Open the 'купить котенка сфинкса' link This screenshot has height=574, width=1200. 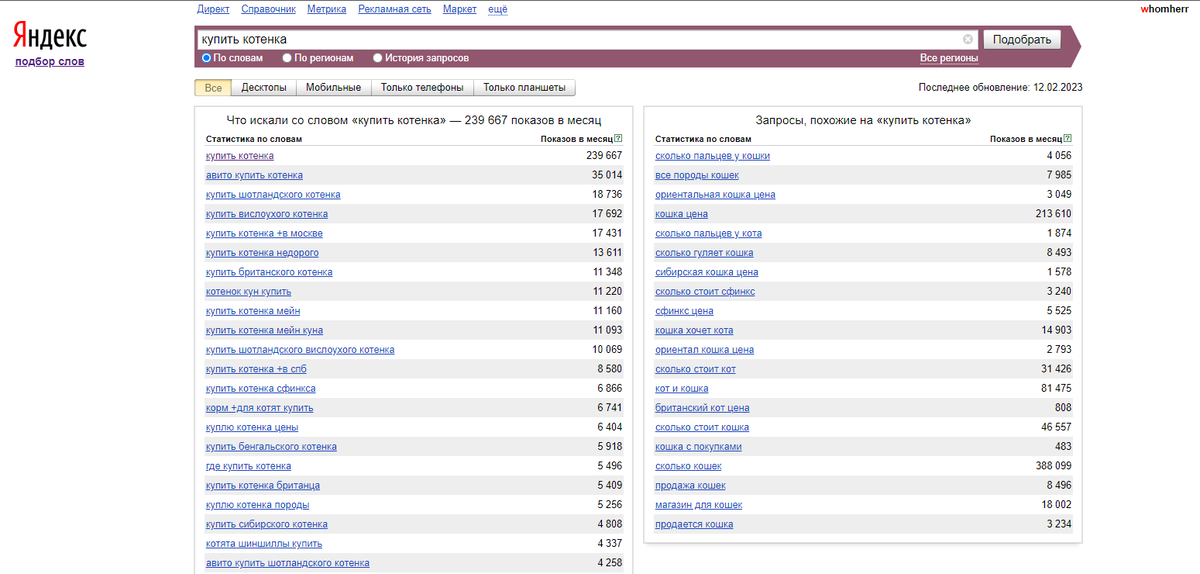click(261, 388)
